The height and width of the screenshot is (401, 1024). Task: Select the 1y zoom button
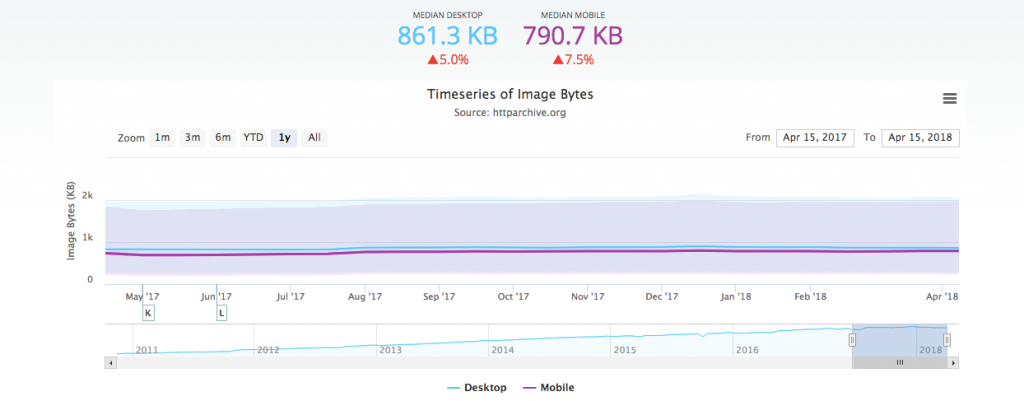[285, 138]
